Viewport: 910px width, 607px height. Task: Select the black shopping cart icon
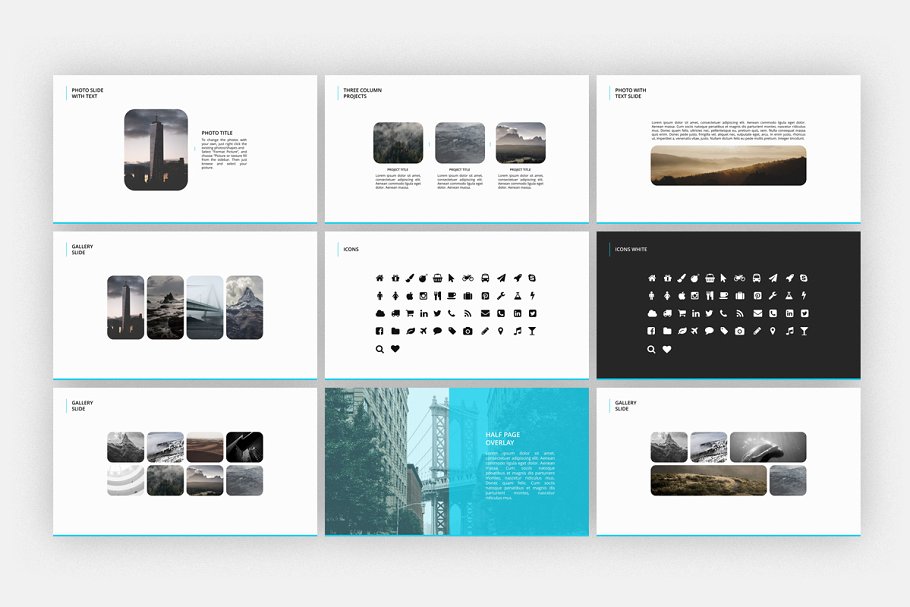pos(410,313)
